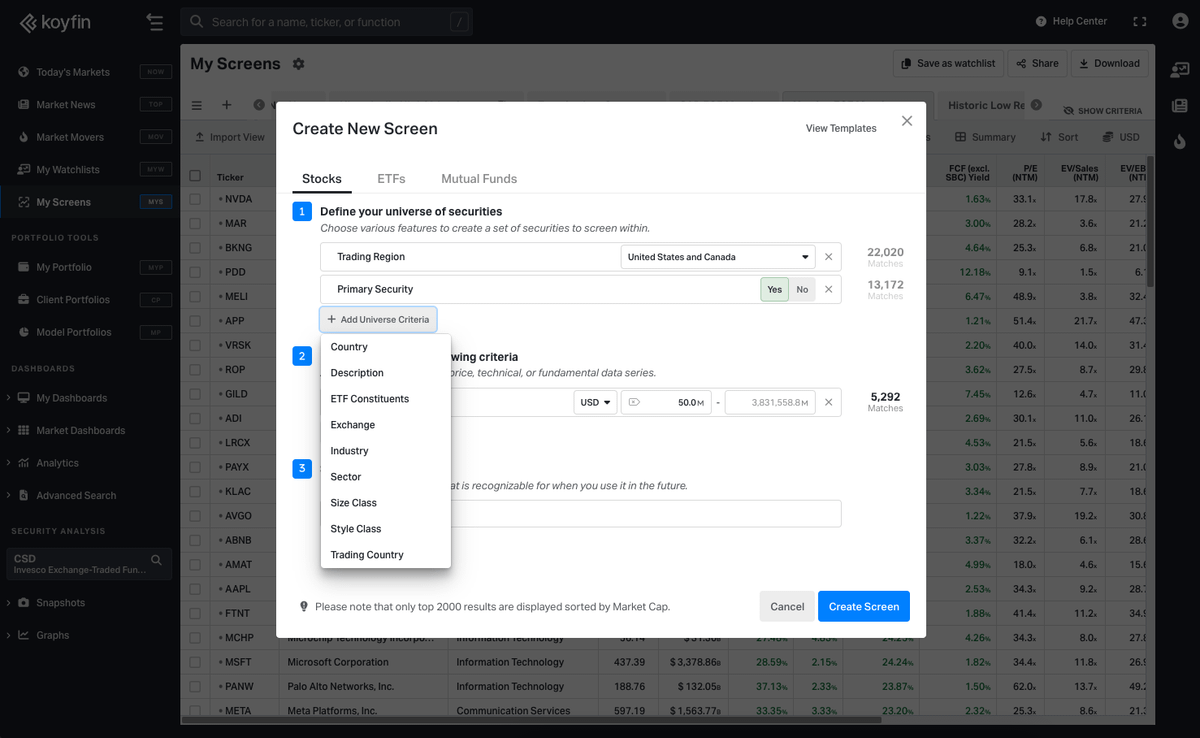Open Analytics in the left sidebar
Viewport: 1200px width, 738px height.
pyautogui.click(x=58, y=463)
